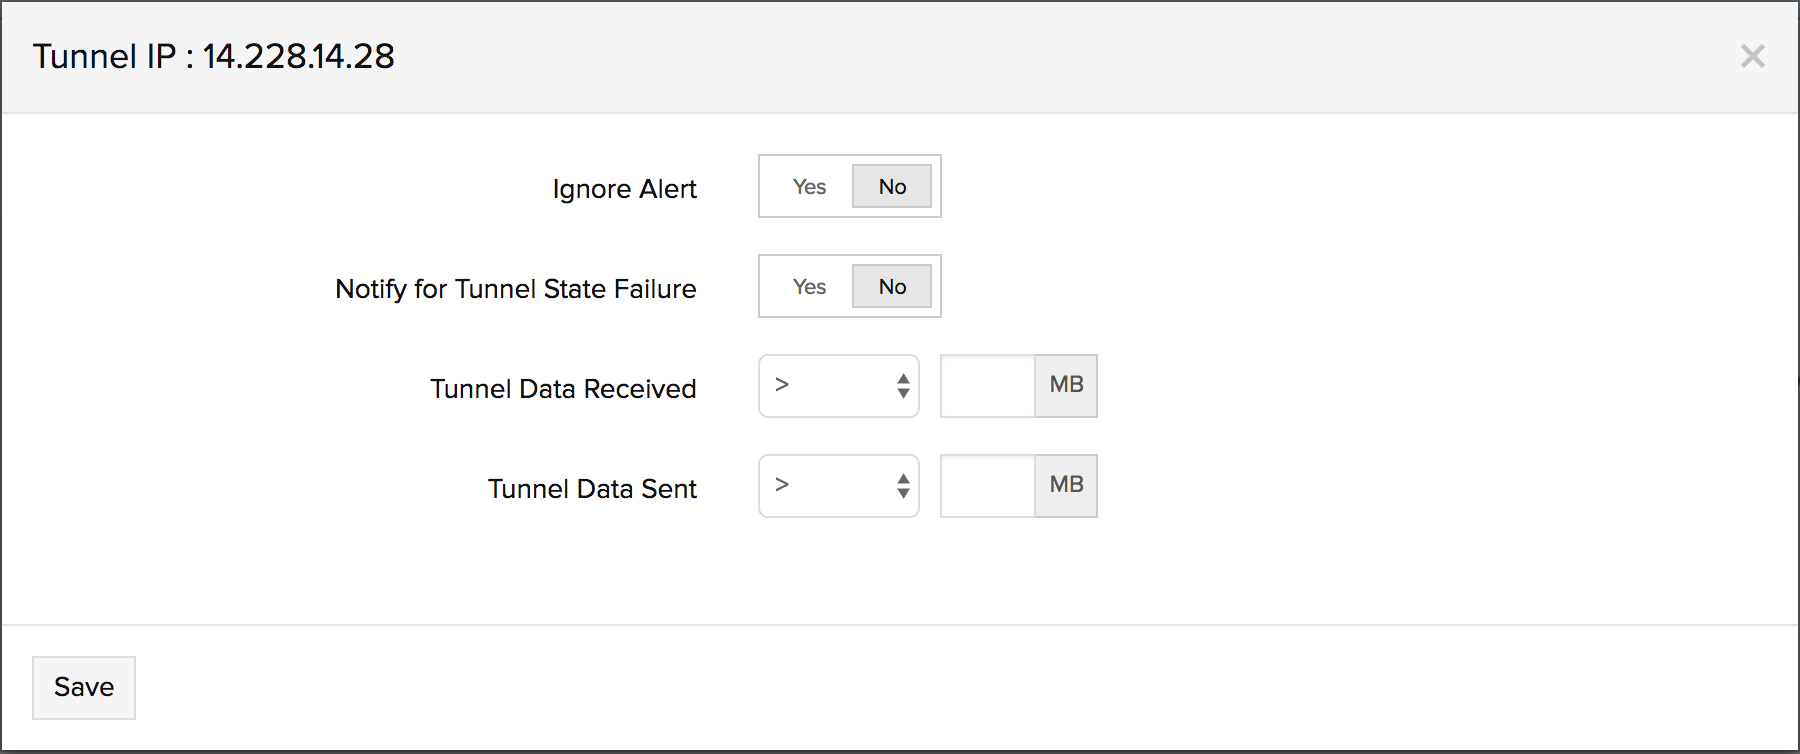Viewport: 1800px width, 754px height.
Task: Focus the Tunnel Data Sent value field
Action: click(987, 486)
